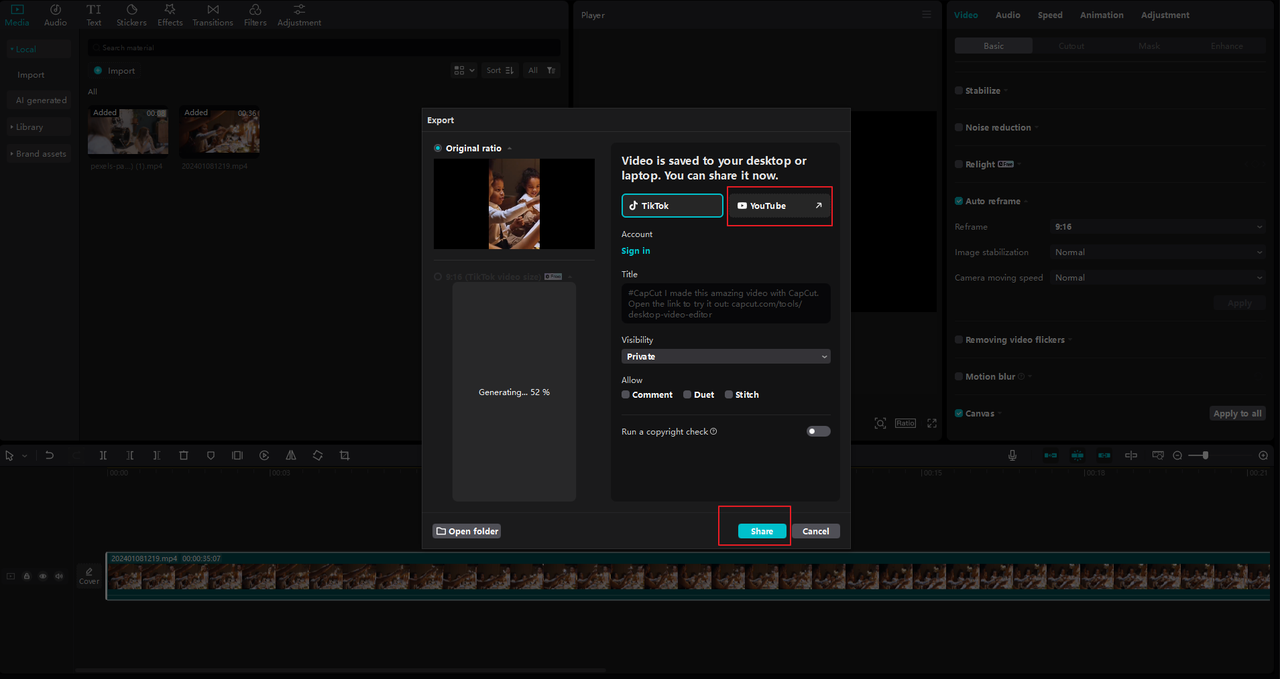Image resolution: width=1280 pixels, height=679 pixels.
Task: Open the Image stabilization Normal dropdown
Action: pos(1159,252)
